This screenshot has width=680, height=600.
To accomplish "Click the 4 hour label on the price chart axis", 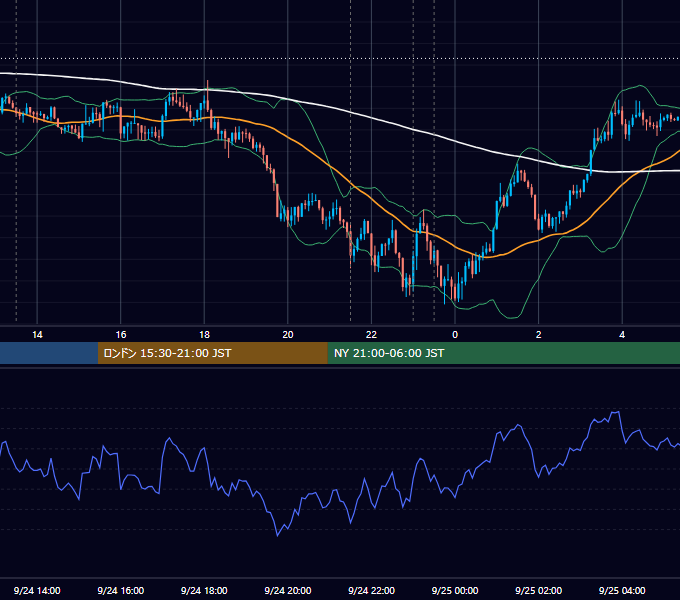I will 622,334.
